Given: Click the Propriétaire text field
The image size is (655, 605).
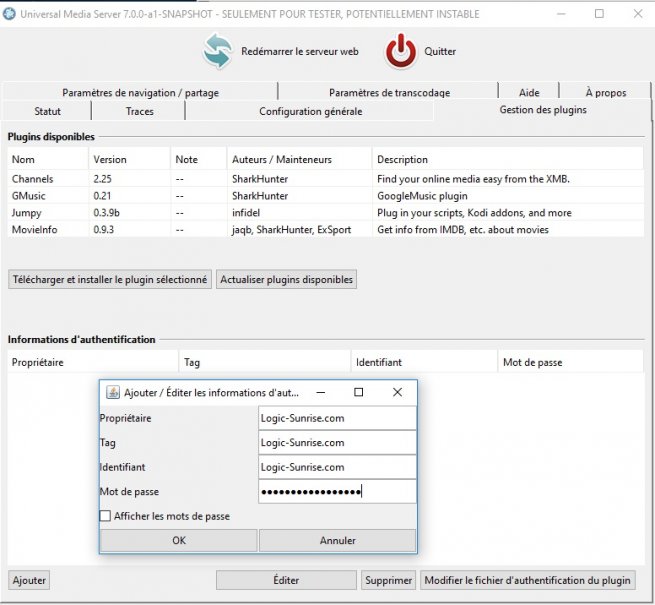Looking at the screenshot, I should click(x=336, y=418).
